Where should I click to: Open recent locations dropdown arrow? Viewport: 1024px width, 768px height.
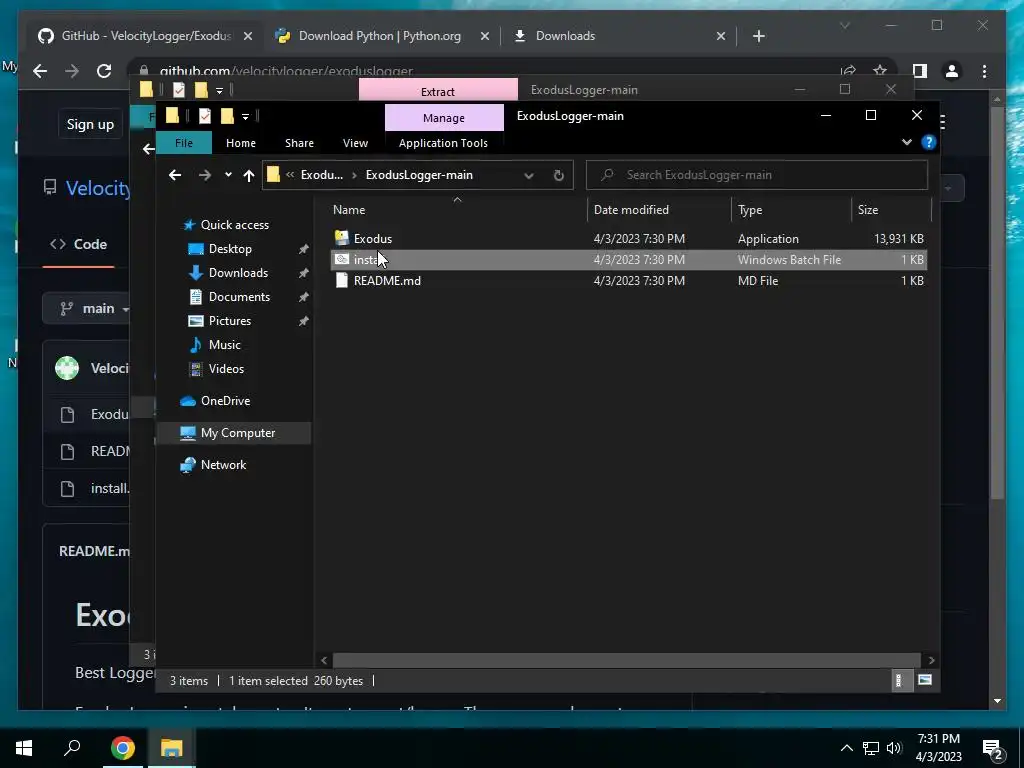228,175
